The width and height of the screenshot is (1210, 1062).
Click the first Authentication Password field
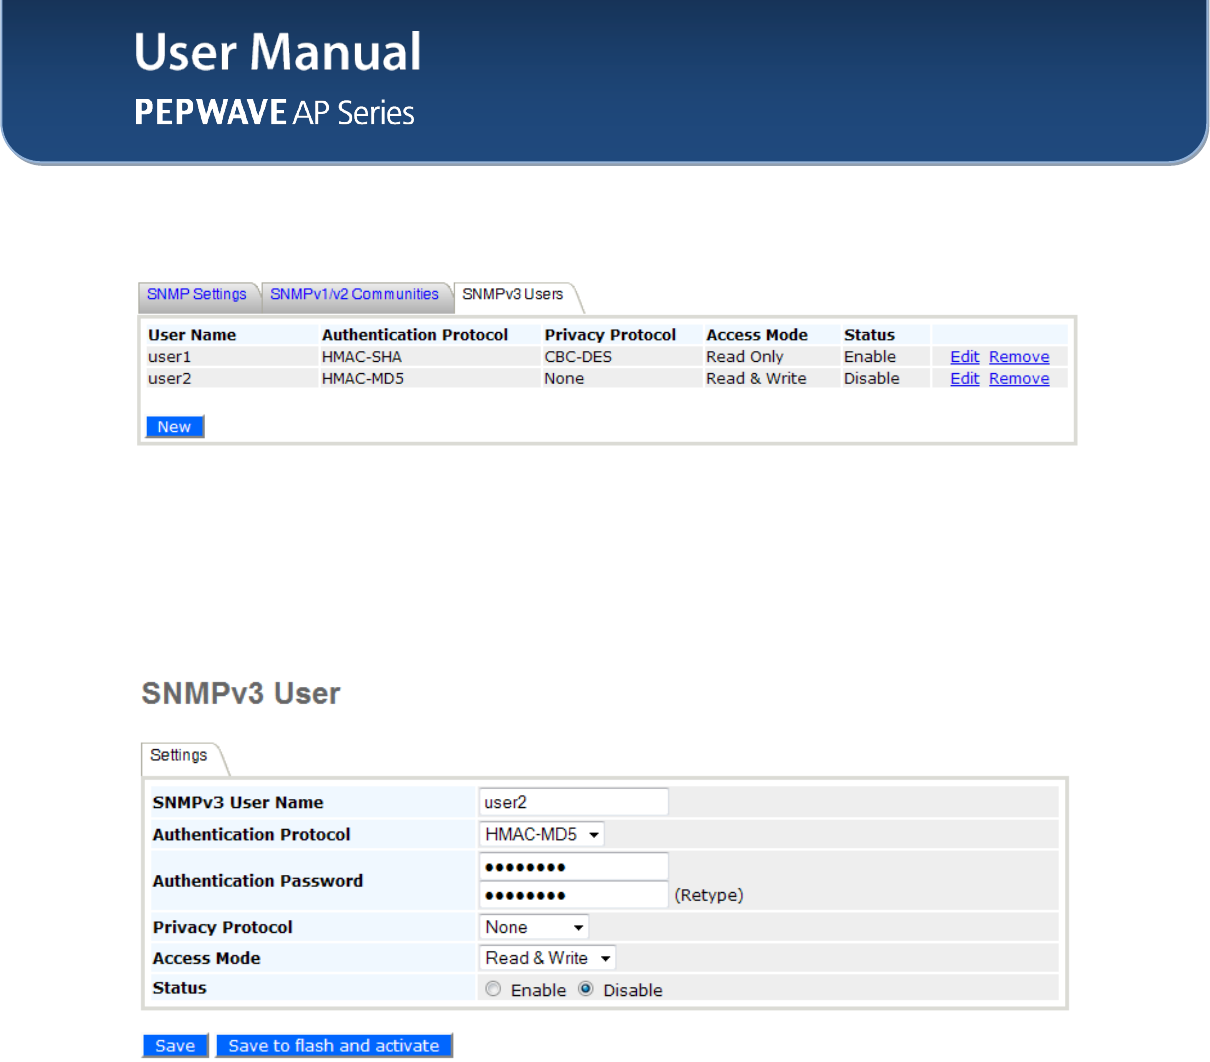pyautogui.click(x=573, y=866)
